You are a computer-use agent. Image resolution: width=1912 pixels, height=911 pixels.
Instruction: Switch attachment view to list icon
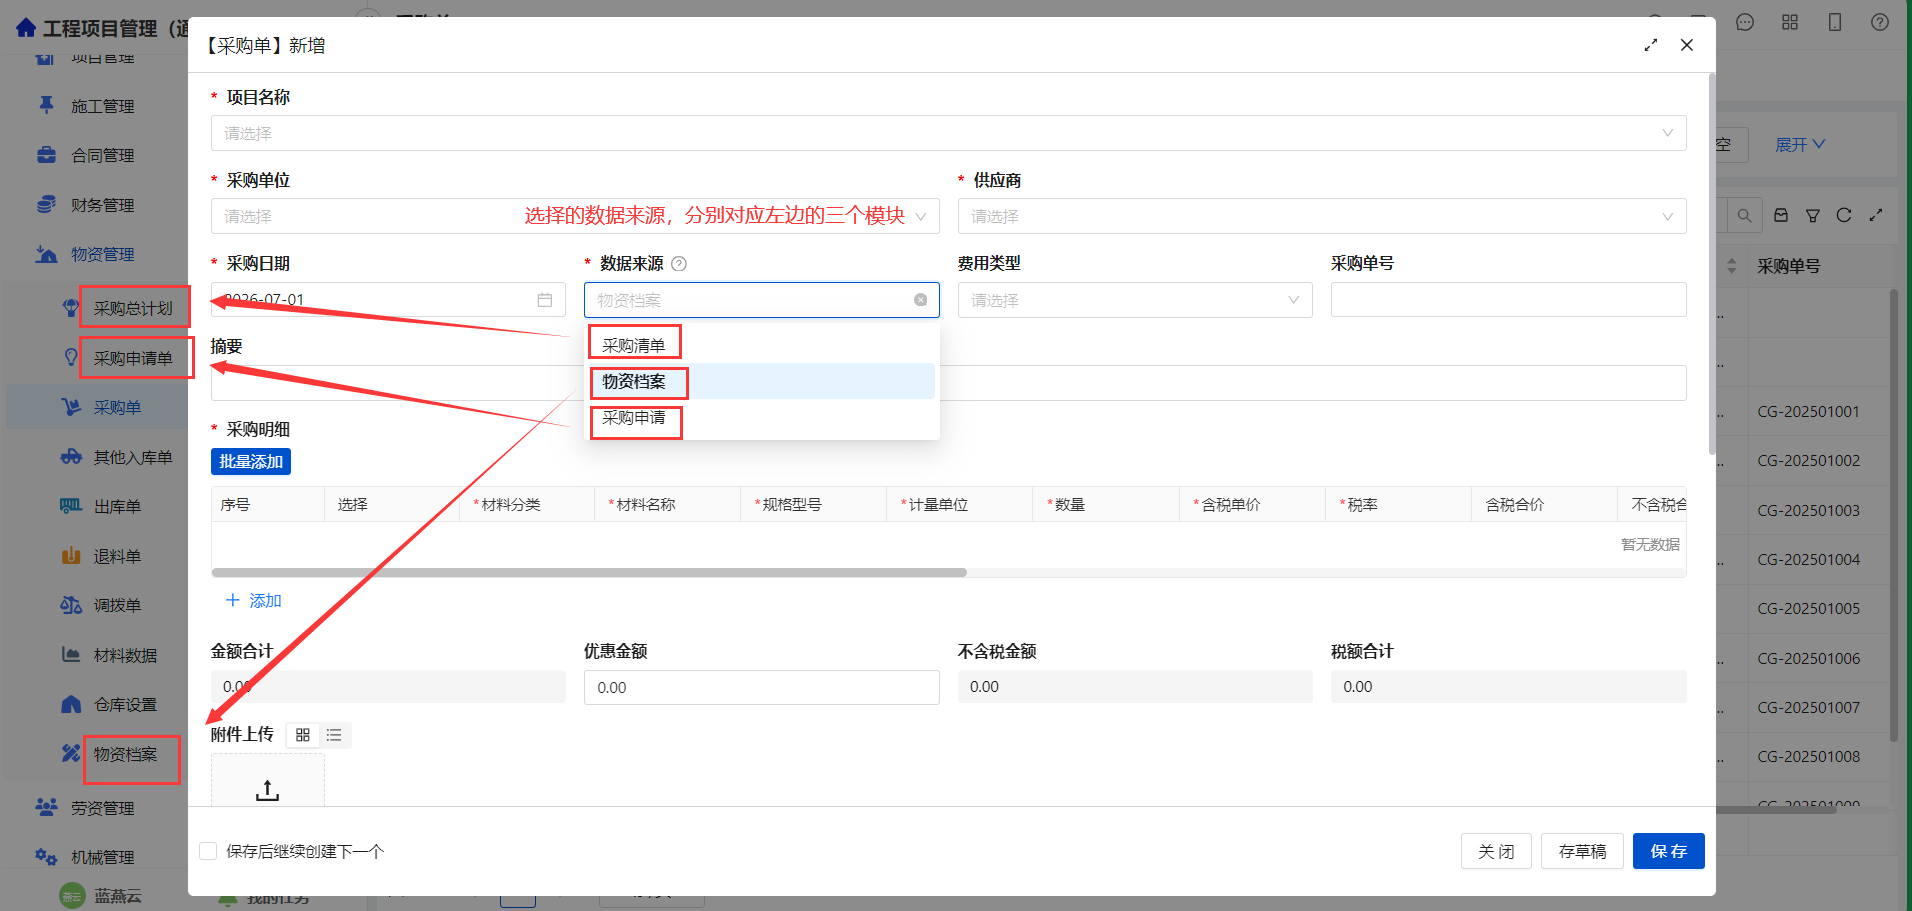tap(334, 735)
